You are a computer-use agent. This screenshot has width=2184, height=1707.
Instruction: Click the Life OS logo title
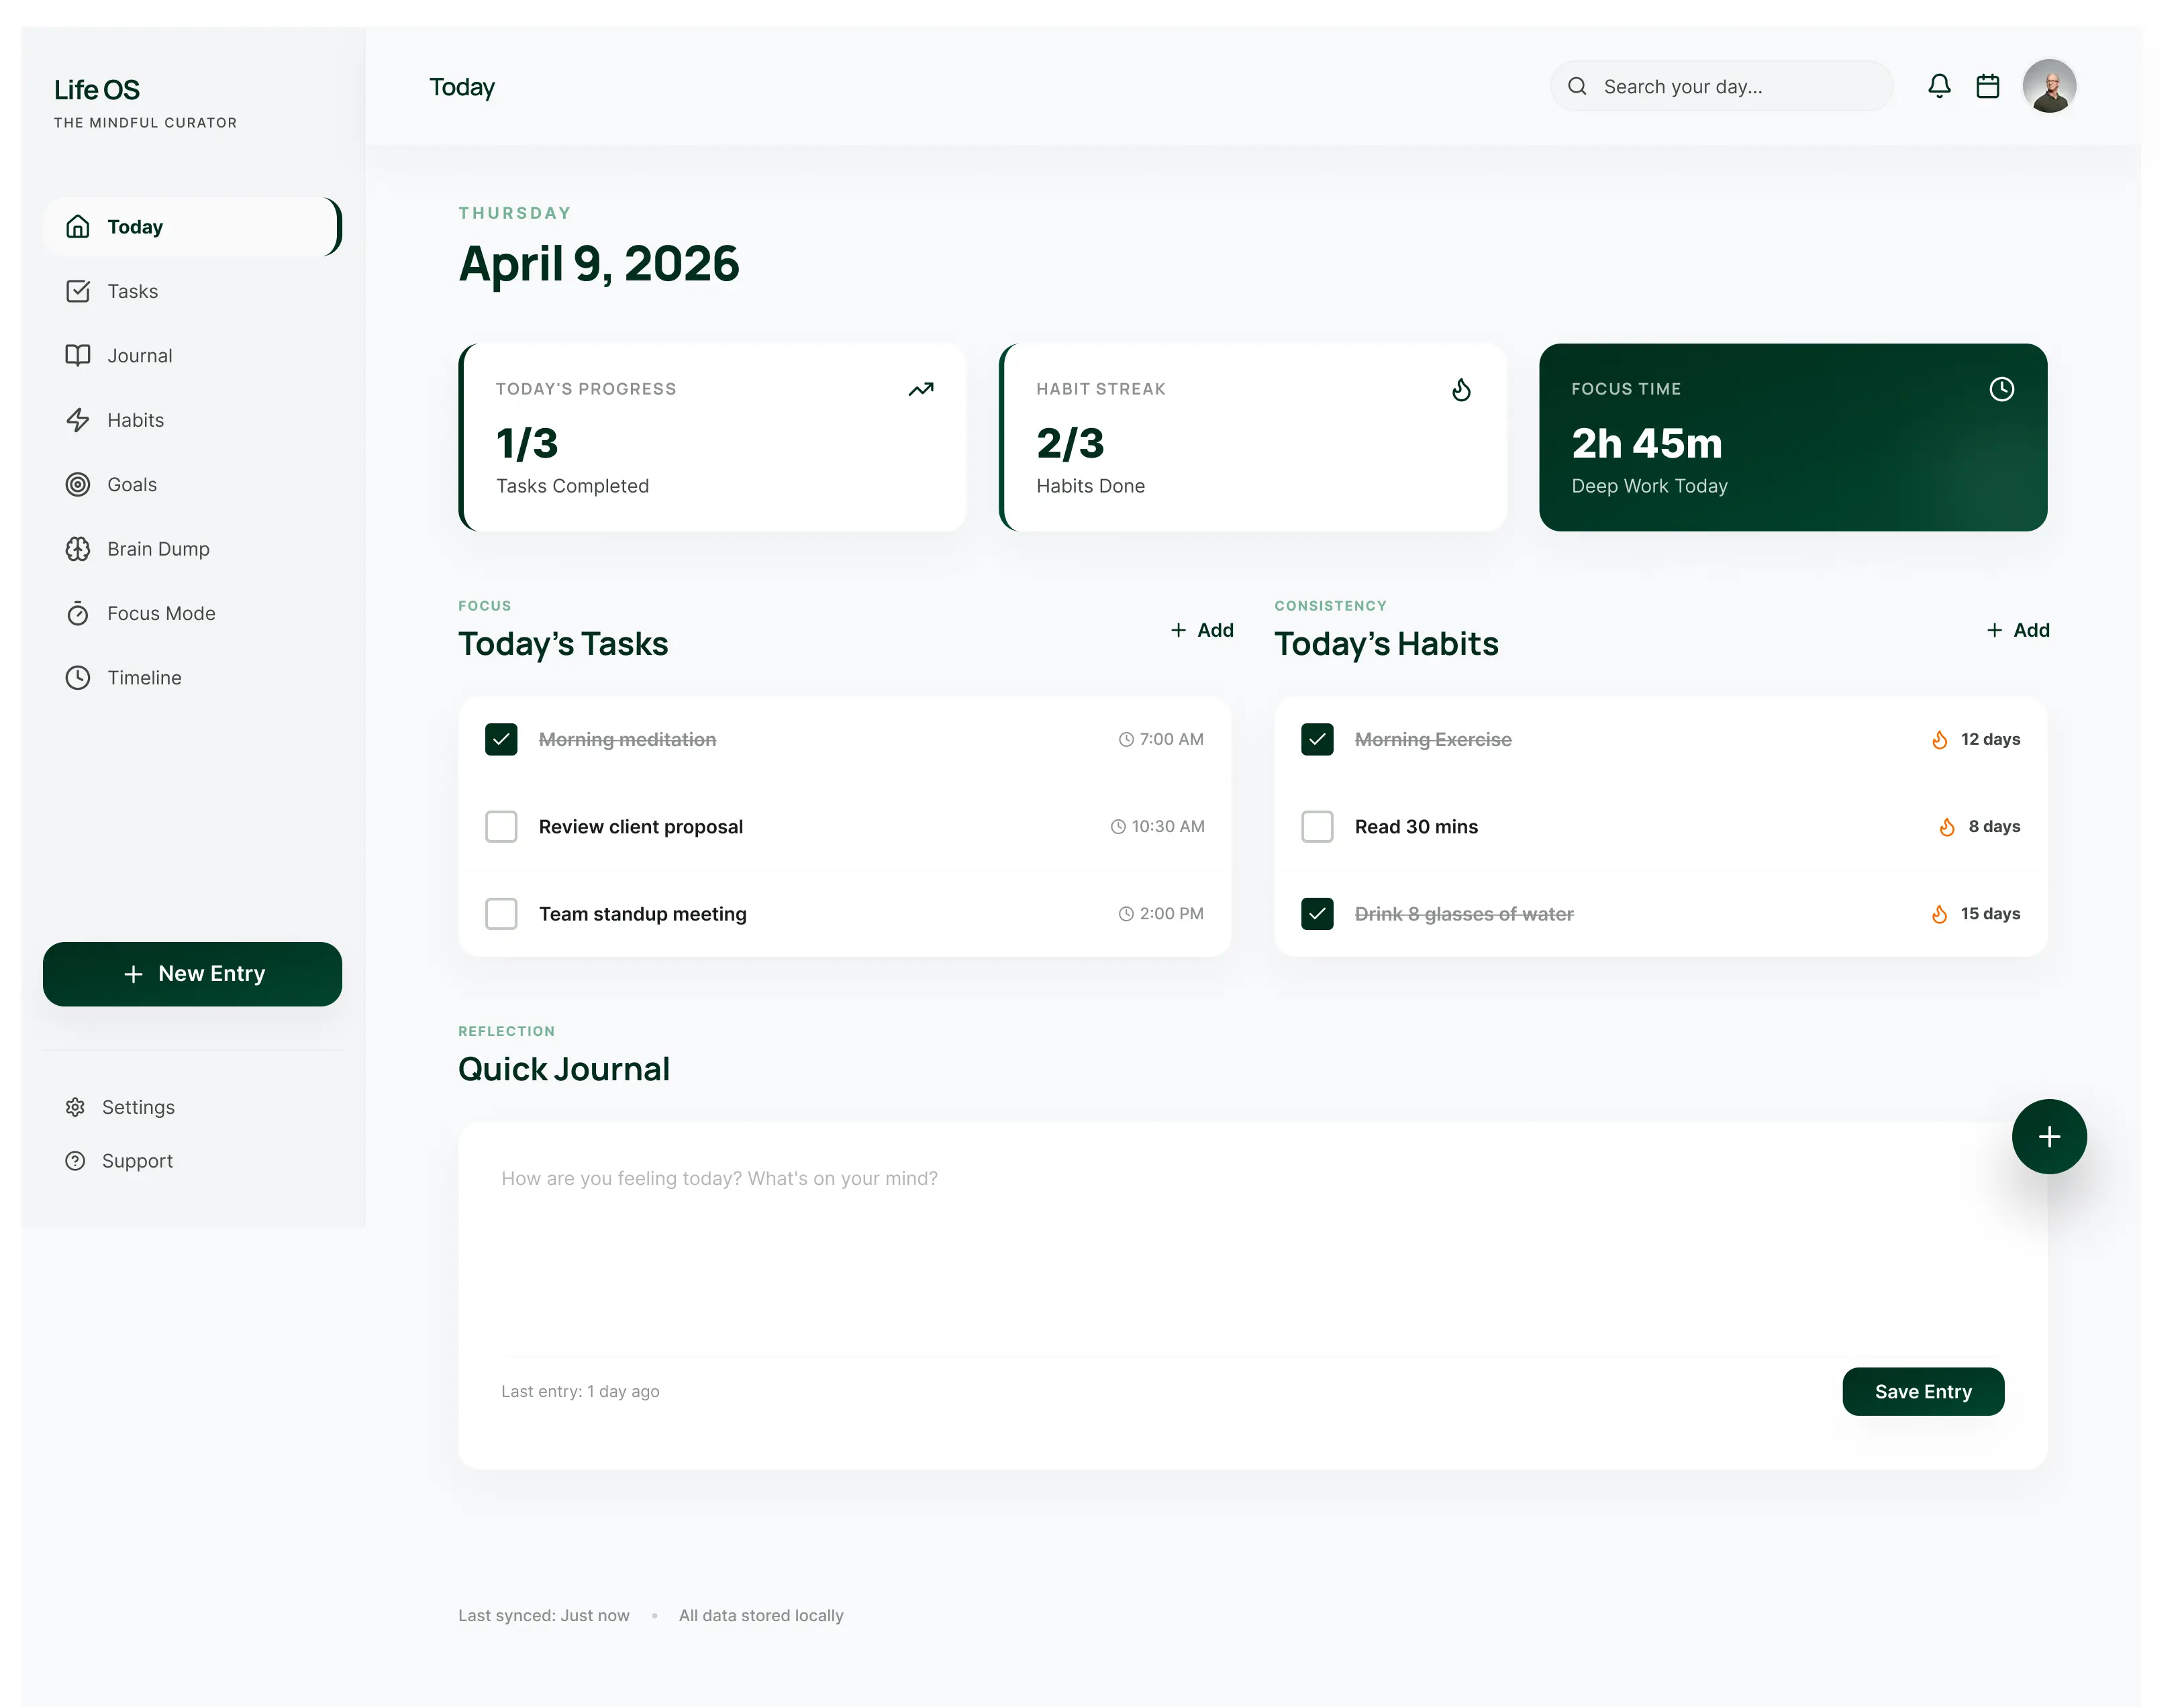pos(97,90)
